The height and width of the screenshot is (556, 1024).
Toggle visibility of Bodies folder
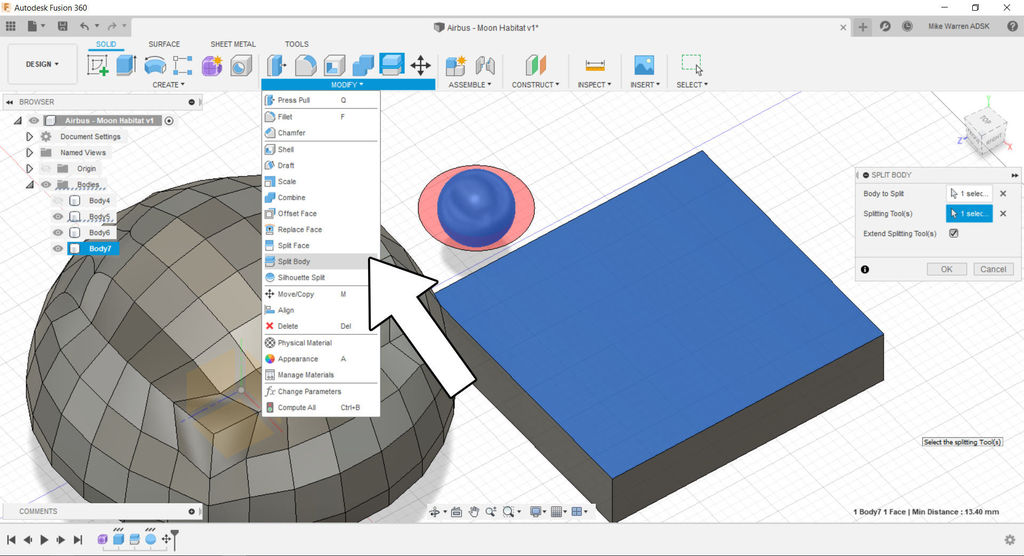click(x=46, y=185)
